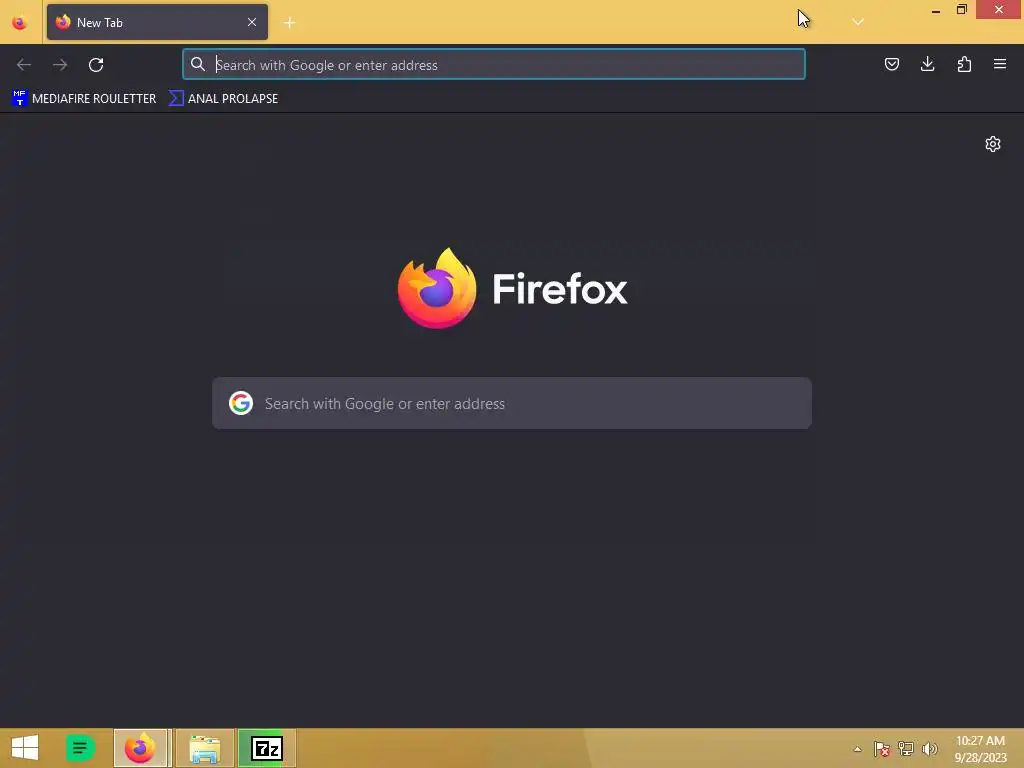Open the green notes app on taskbar

pos(80,748)
